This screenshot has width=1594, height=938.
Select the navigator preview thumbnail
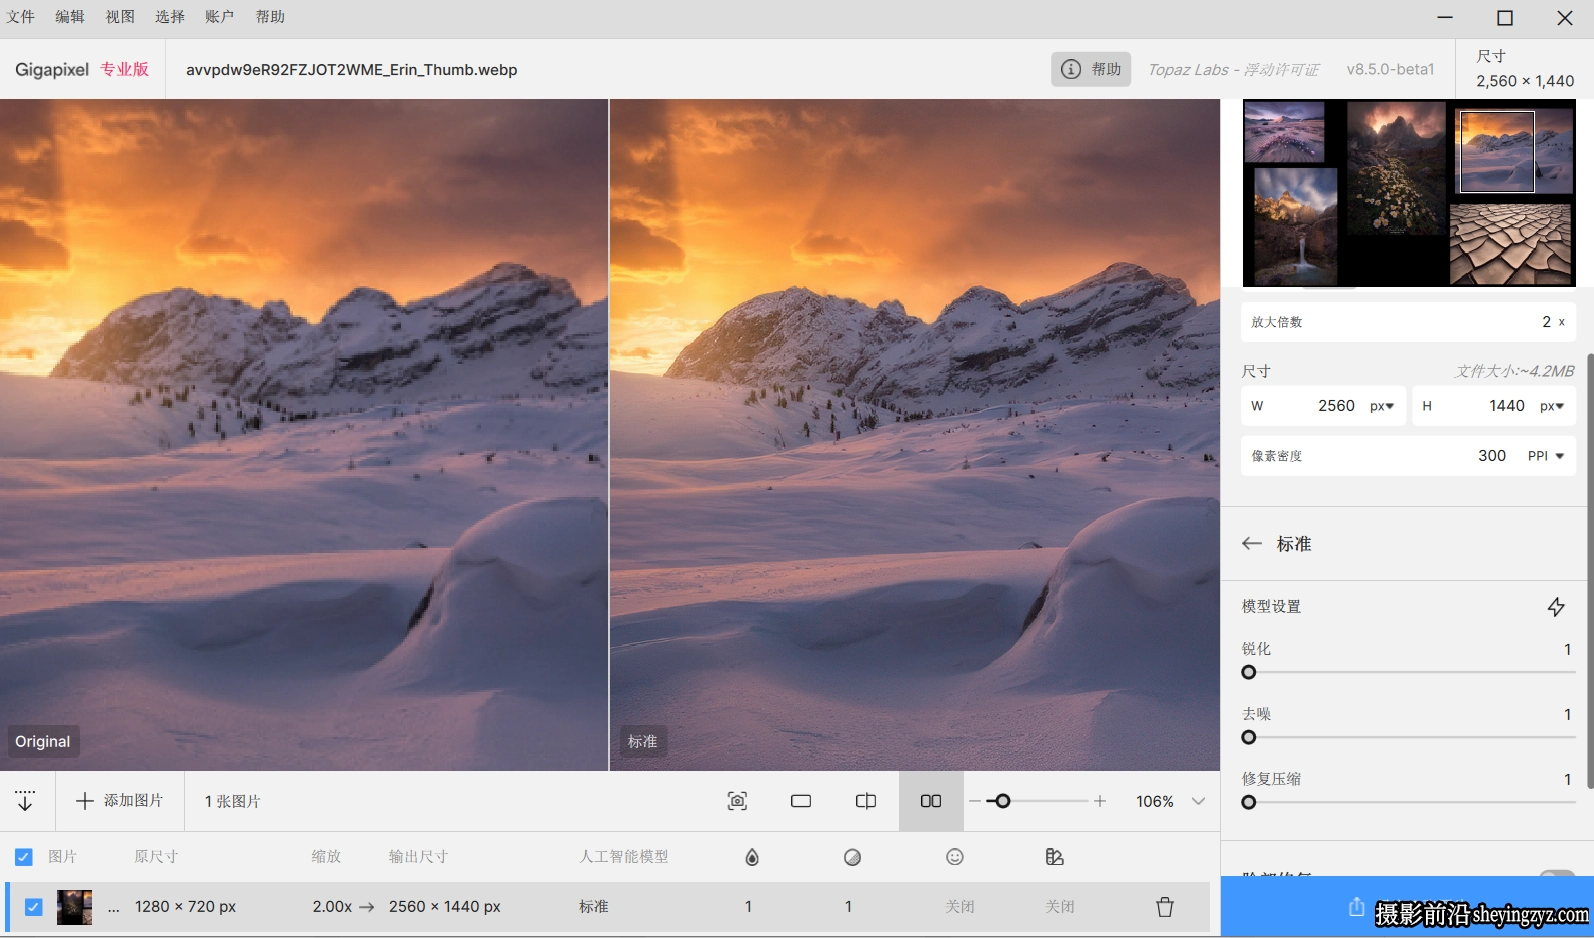coord(1409,193)
